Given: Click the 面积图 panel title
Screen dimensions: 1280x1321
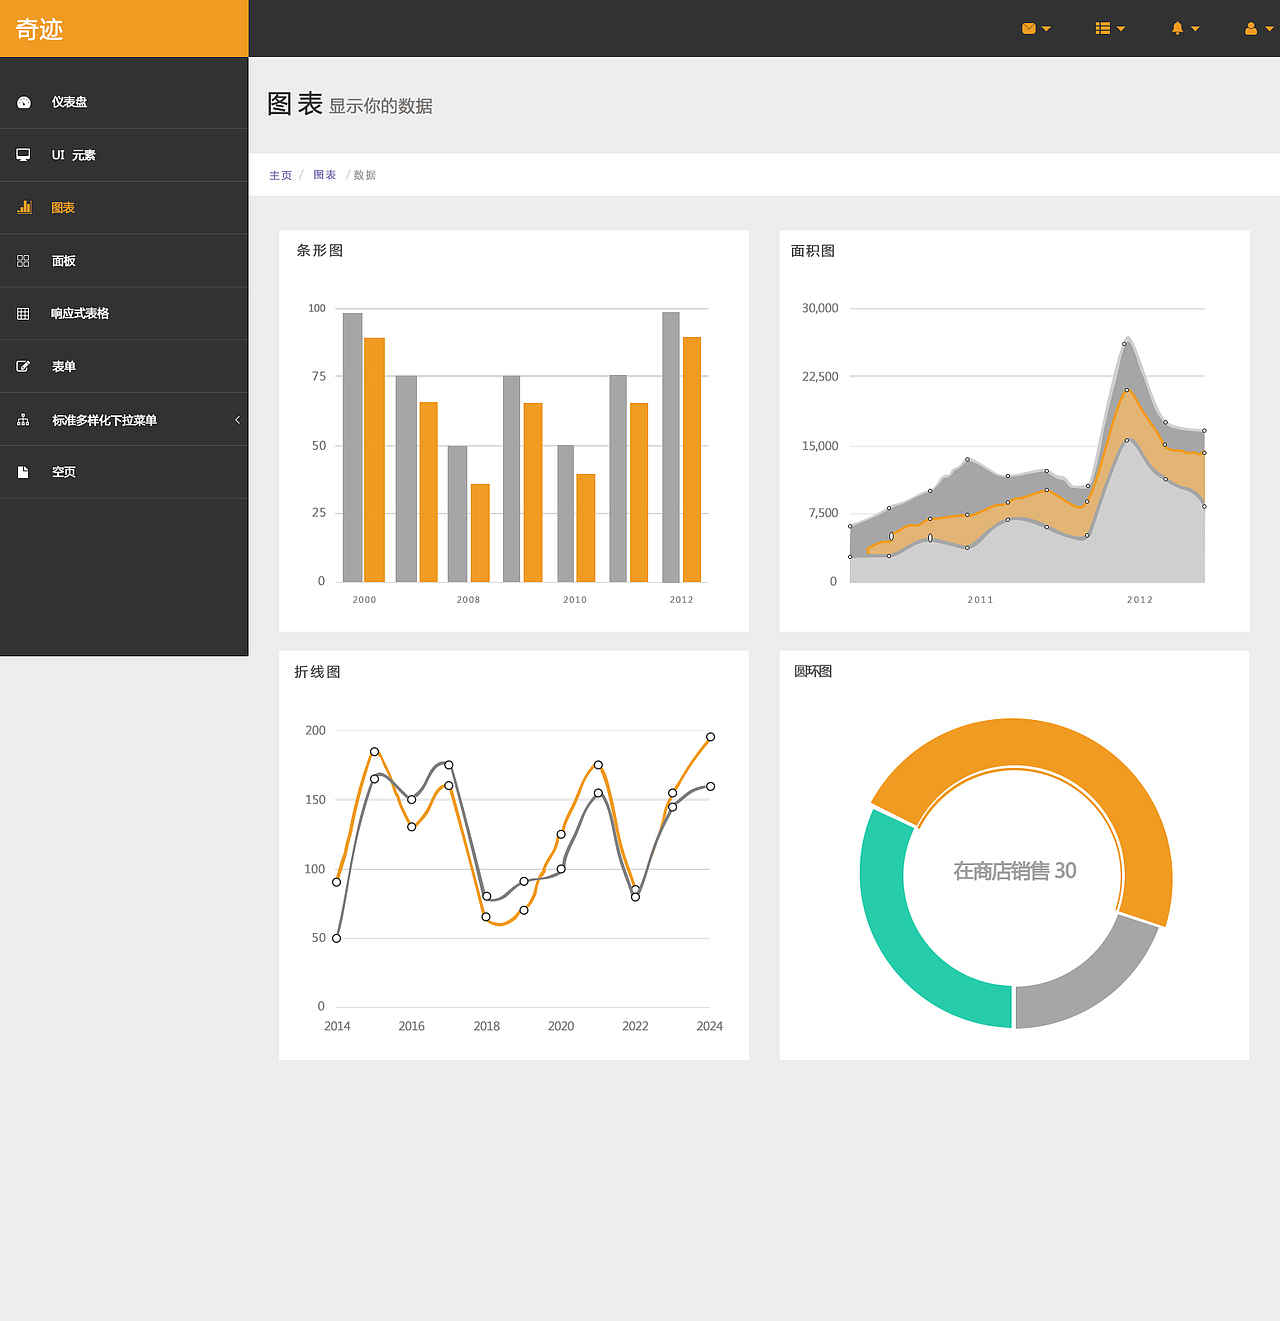Looking at the screenshot, I should 813,251.
